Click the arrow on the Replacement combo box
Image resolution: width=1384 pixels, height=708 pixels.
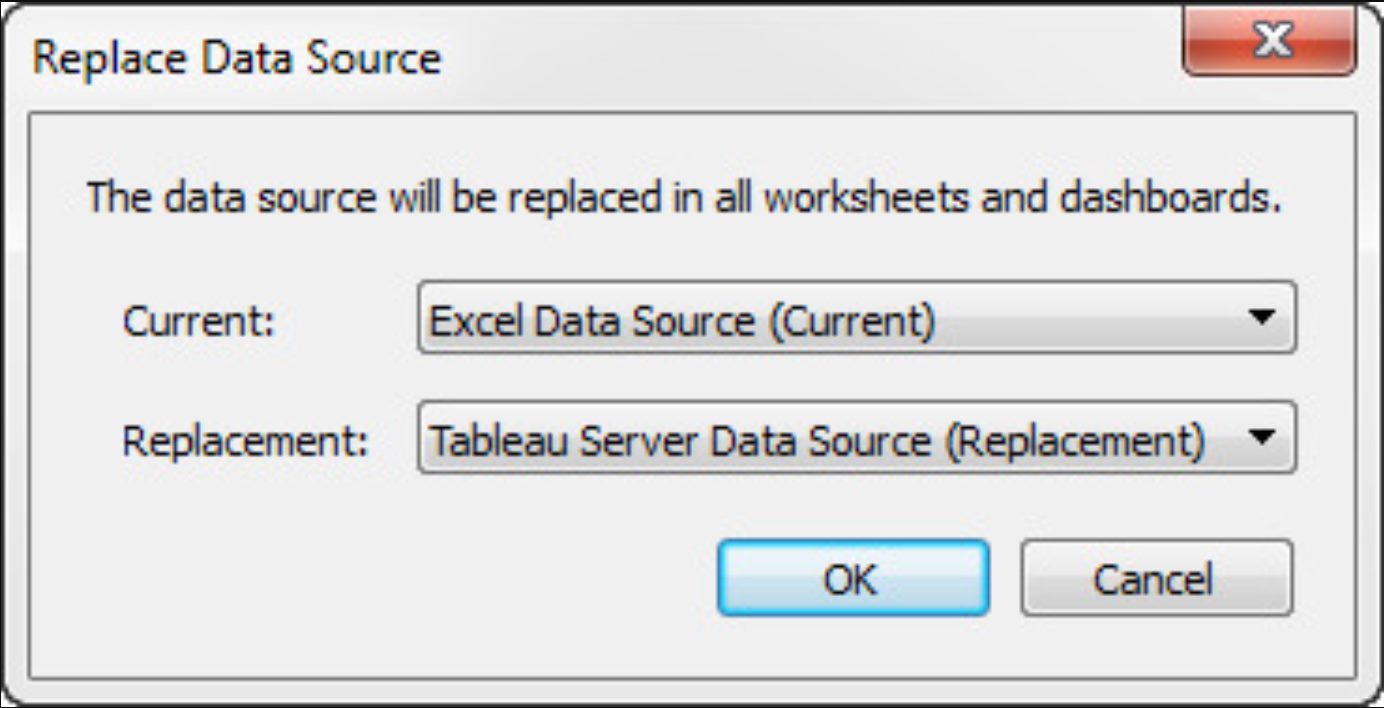pyautogui.click(x=1262, y=438)
